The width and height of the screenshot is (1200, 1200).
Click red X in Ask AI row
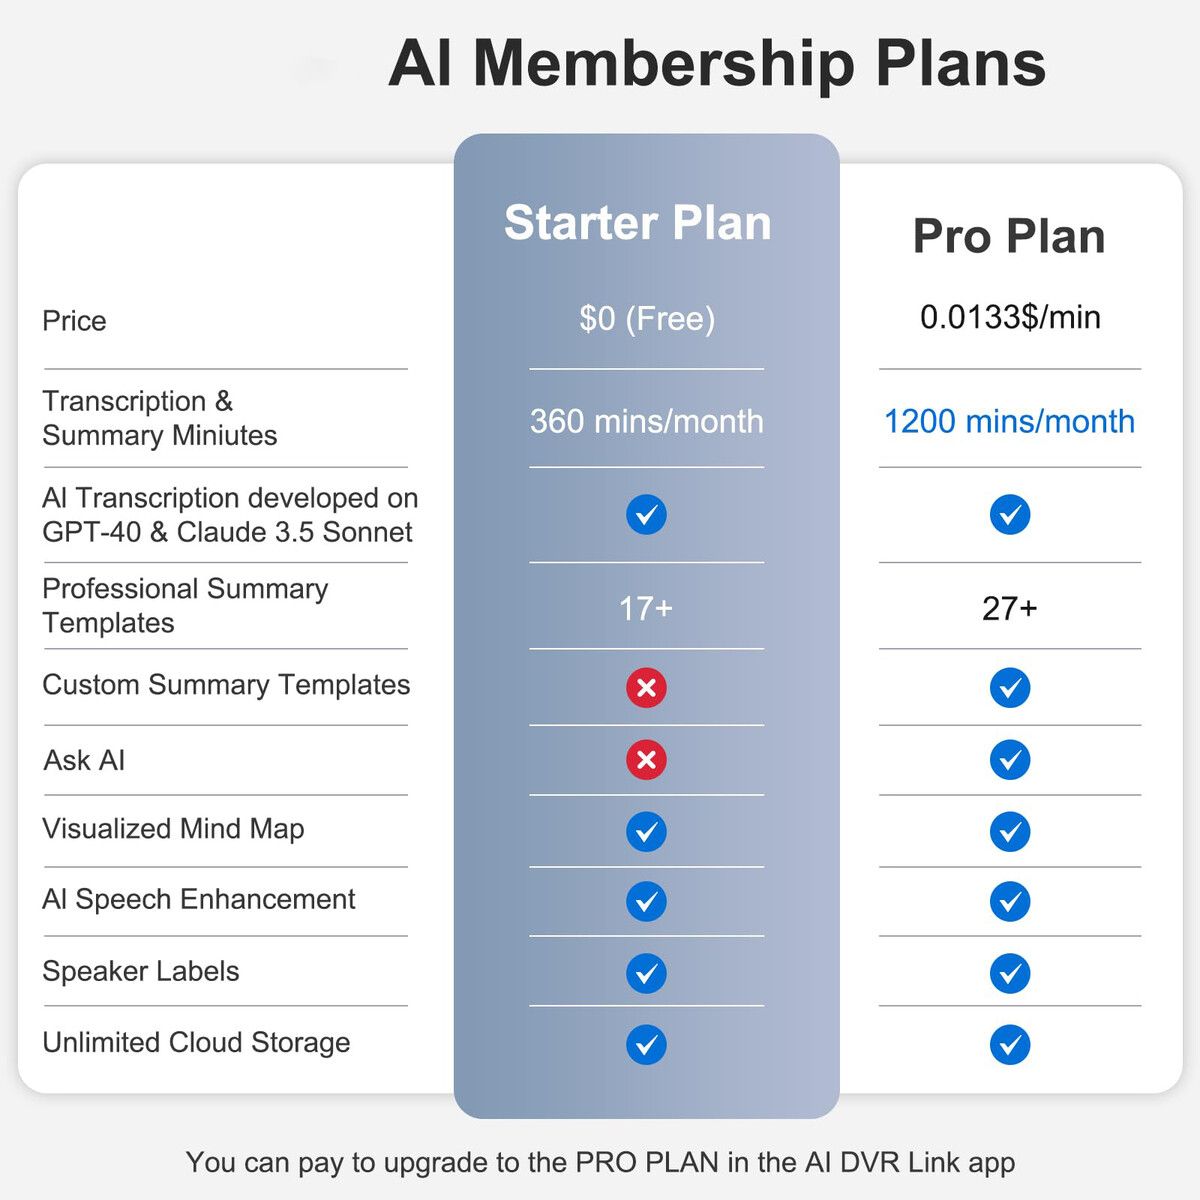pos(646,760)
